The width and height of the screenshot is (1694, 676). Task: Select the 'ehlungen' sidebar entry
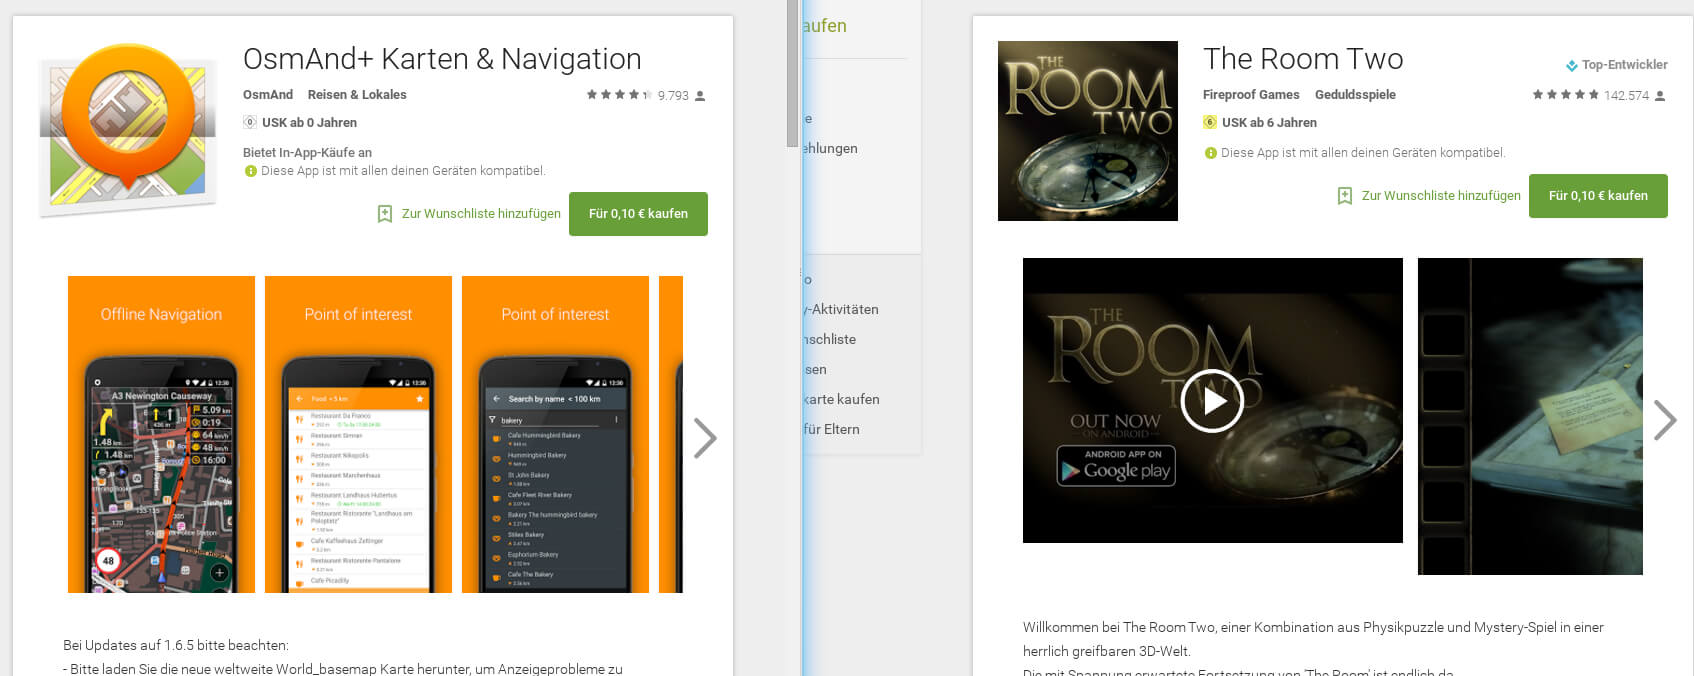(831, 148)
